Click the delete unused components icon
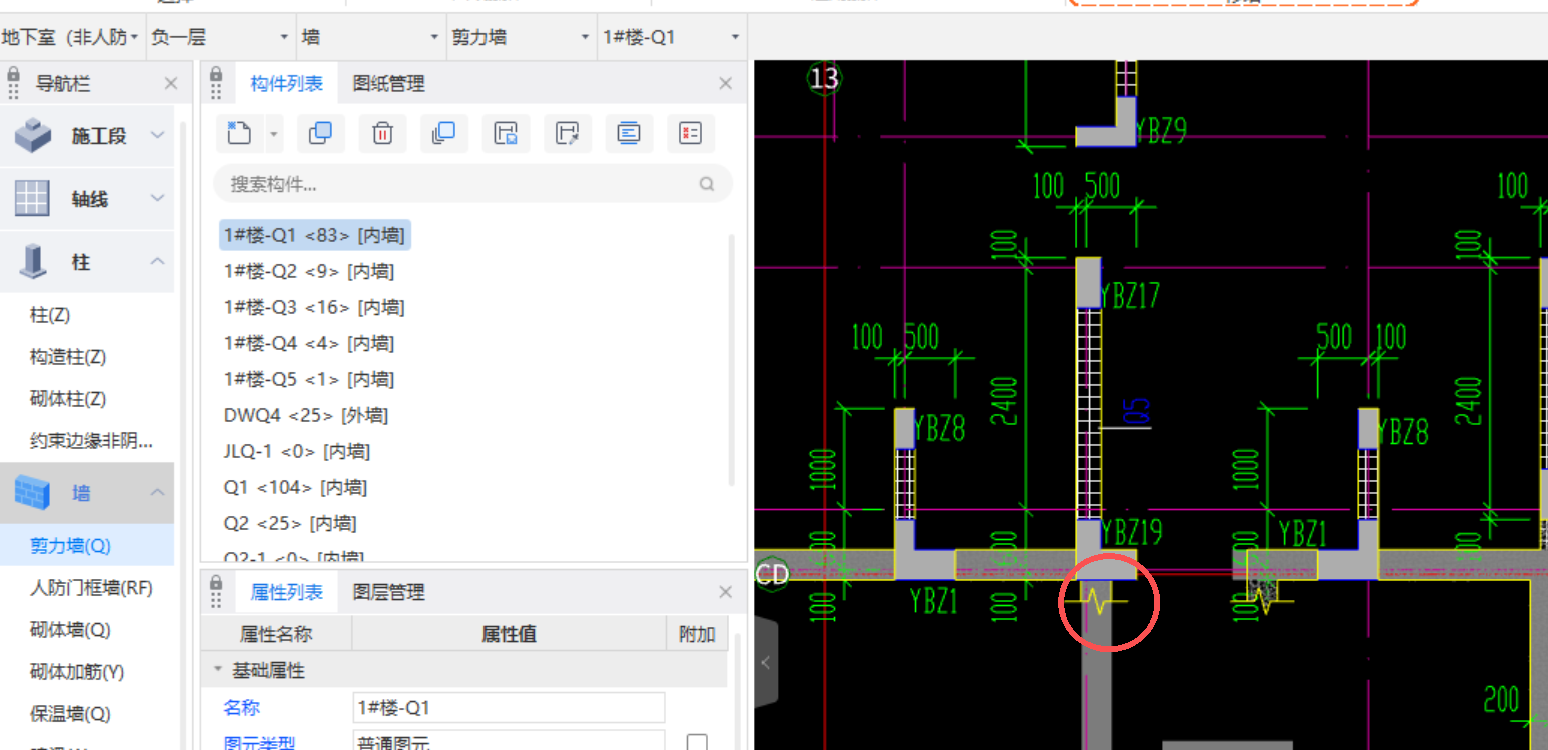This screenshot has width=1548, height=750. 690,133
